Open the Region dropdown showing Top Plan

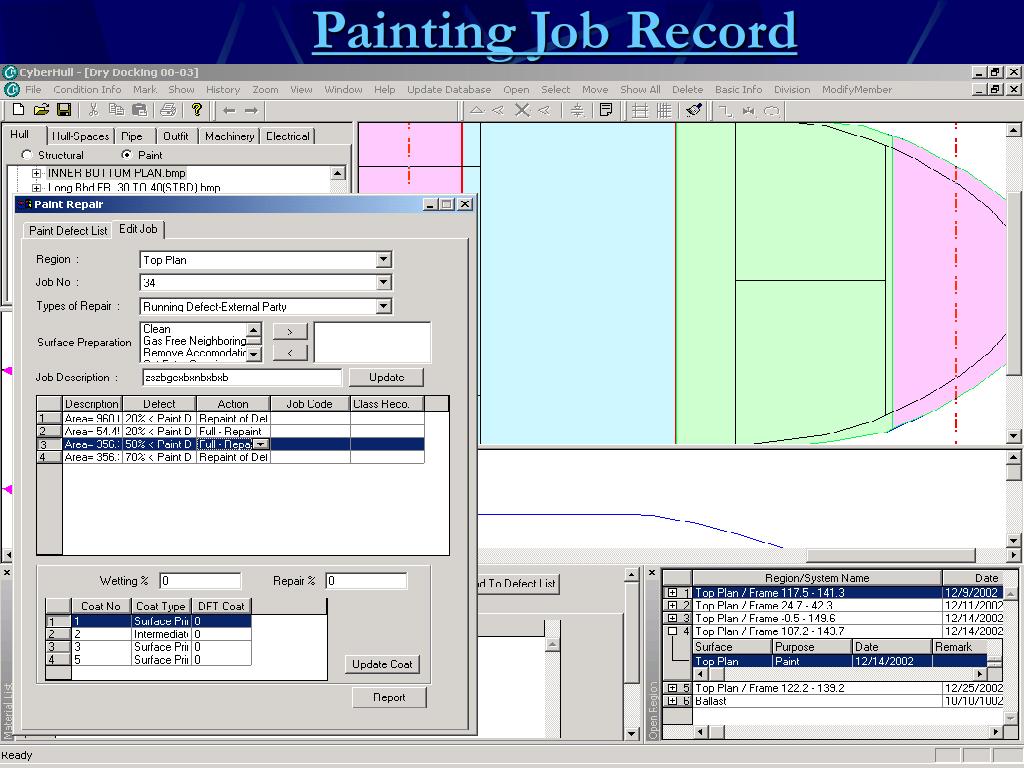(x=383, y=260)
